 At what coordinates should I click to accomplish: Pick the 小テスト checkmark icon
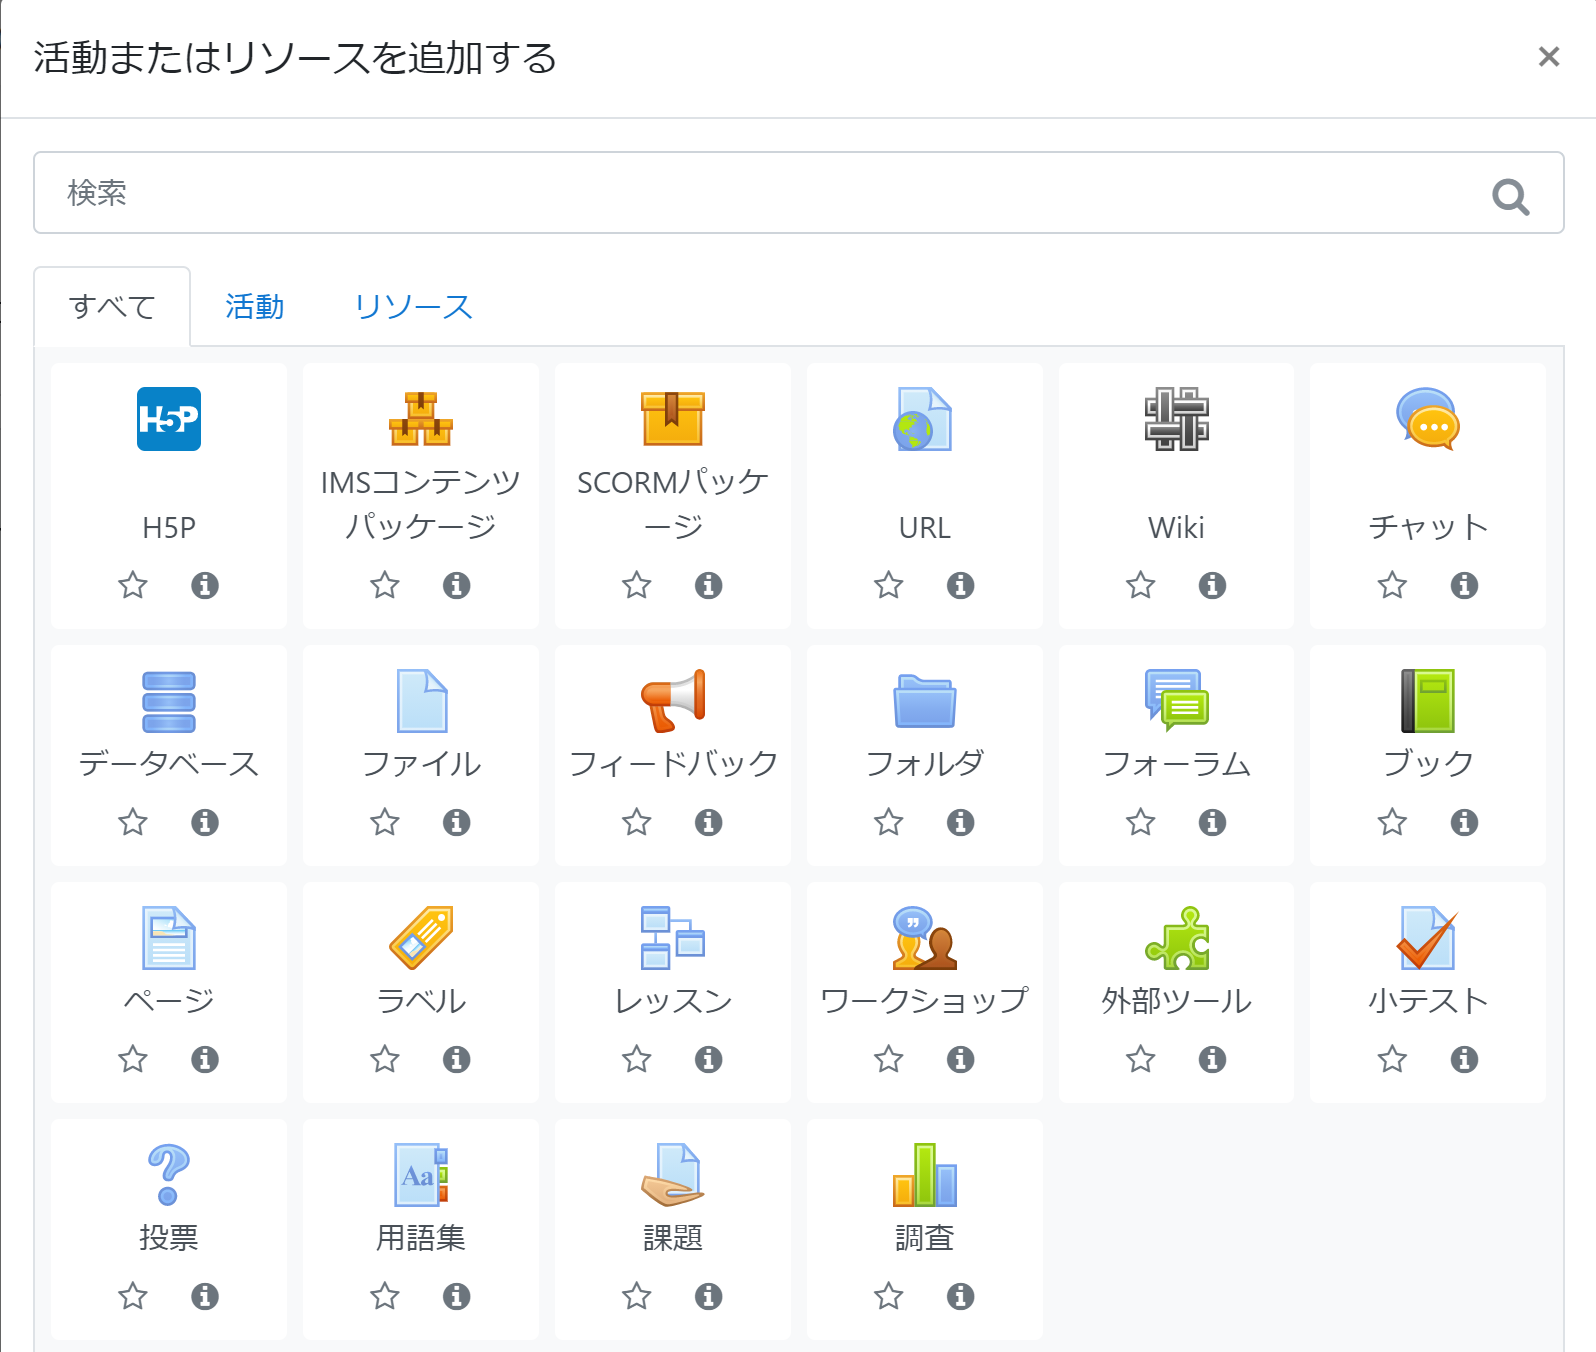[x=1427, y=938]
